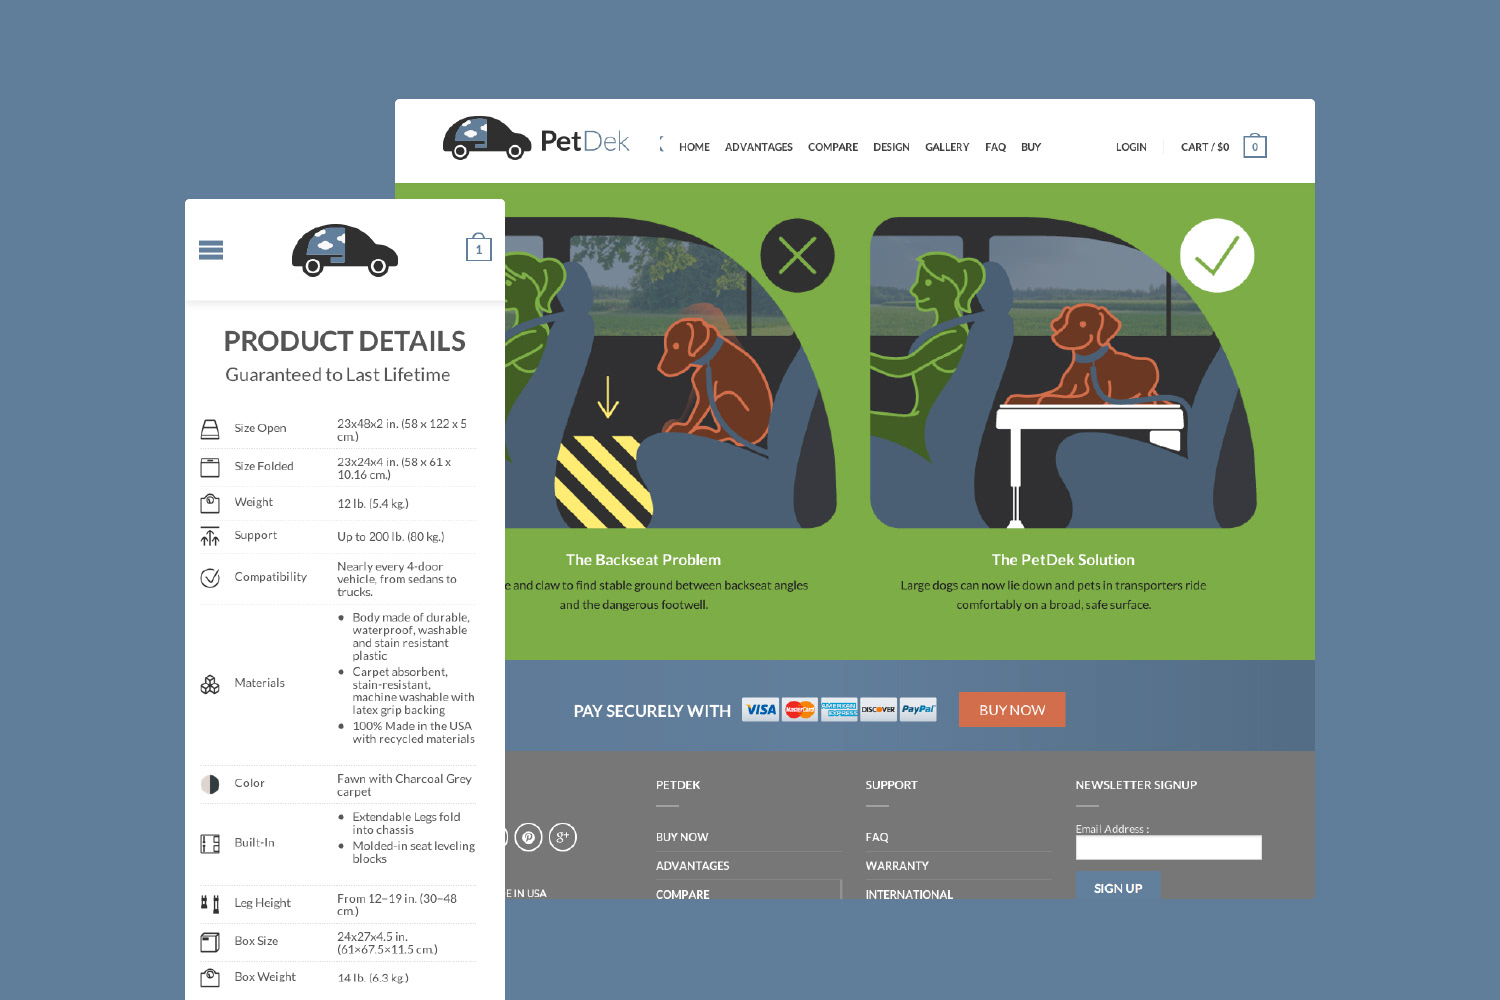This screenshot has width=1500, height=1000.
Task: Open the footer WARRANTY link
Action: point(897,866)
